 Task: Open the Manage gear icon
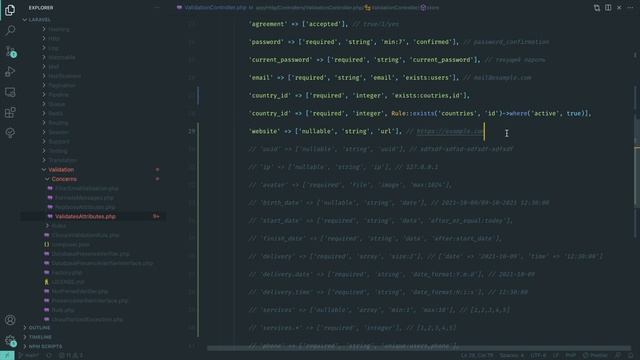click(10, 340)
